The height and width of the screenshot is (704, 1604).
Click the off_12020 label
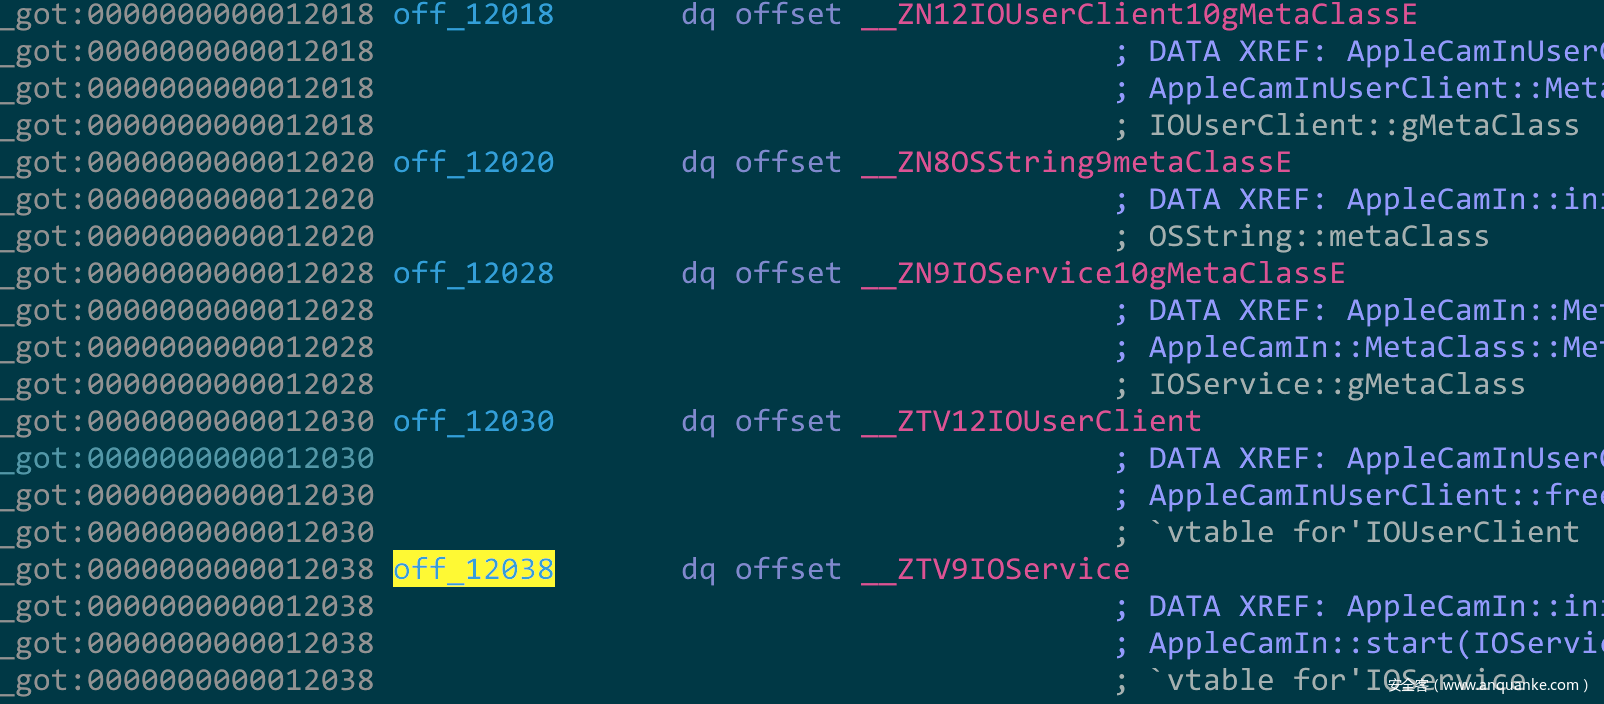474,162
